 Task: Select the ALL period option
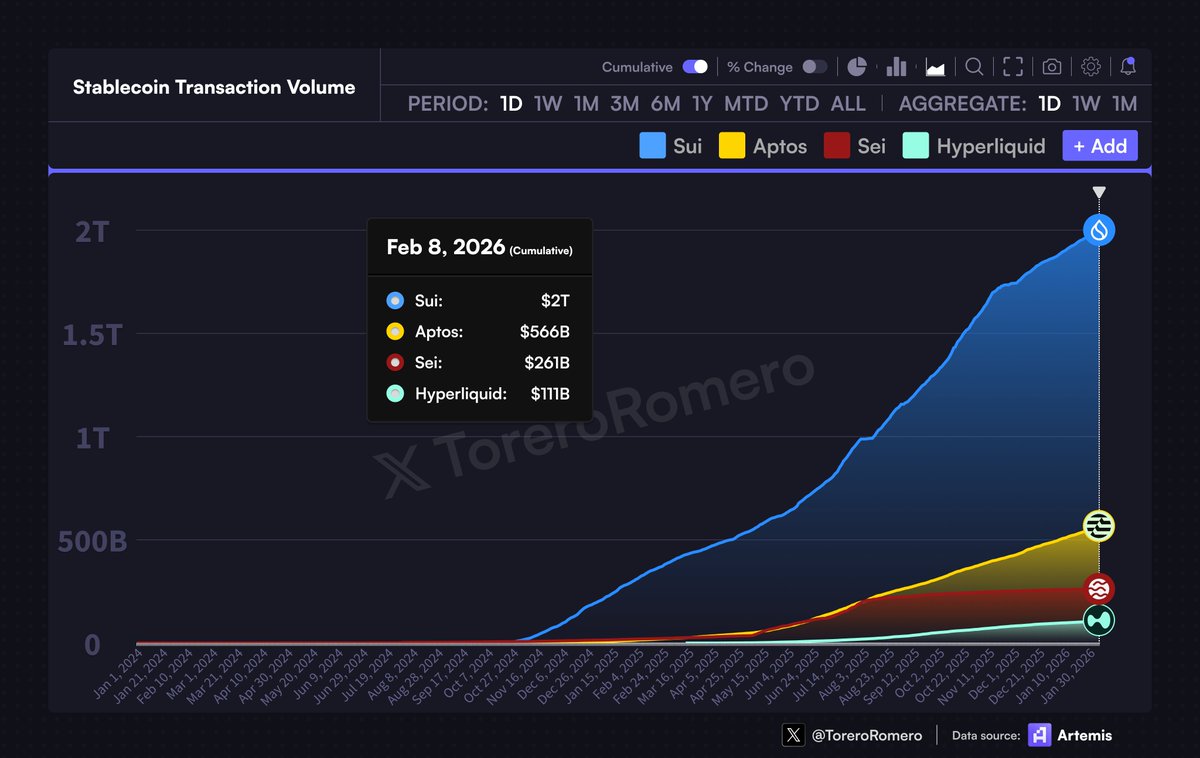(x=848, y=104)
